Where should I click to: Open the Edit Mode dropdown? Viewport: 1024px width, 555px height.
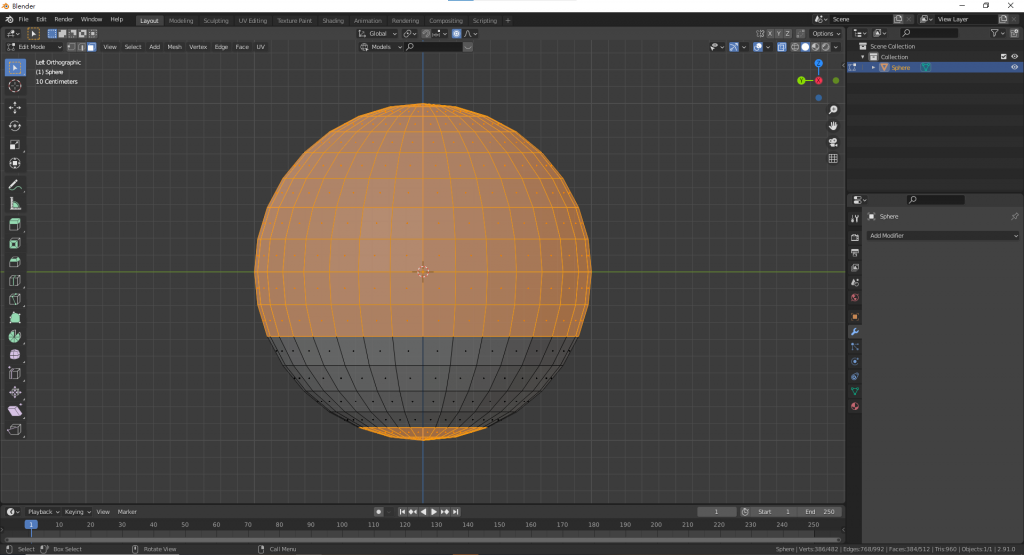coord(36,47)
